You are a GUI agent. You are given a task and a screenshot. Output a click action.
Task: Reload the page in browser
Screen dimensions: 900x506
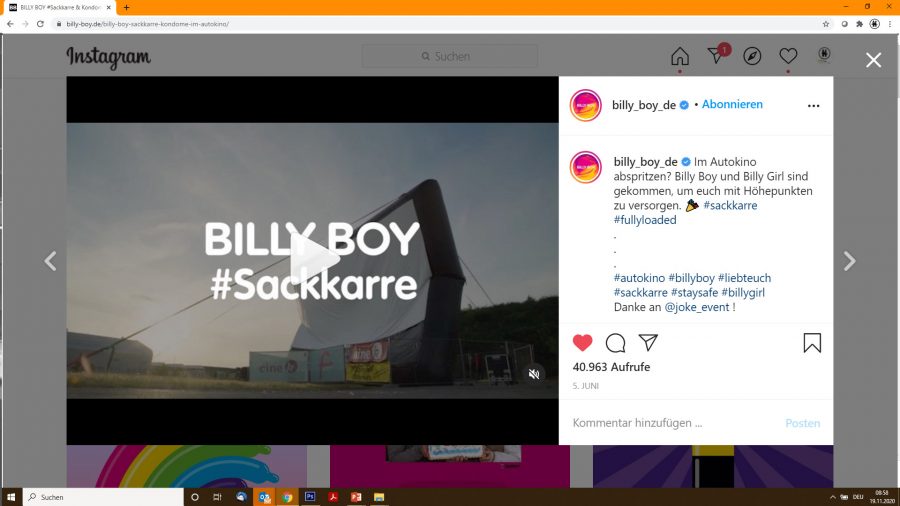40,24
